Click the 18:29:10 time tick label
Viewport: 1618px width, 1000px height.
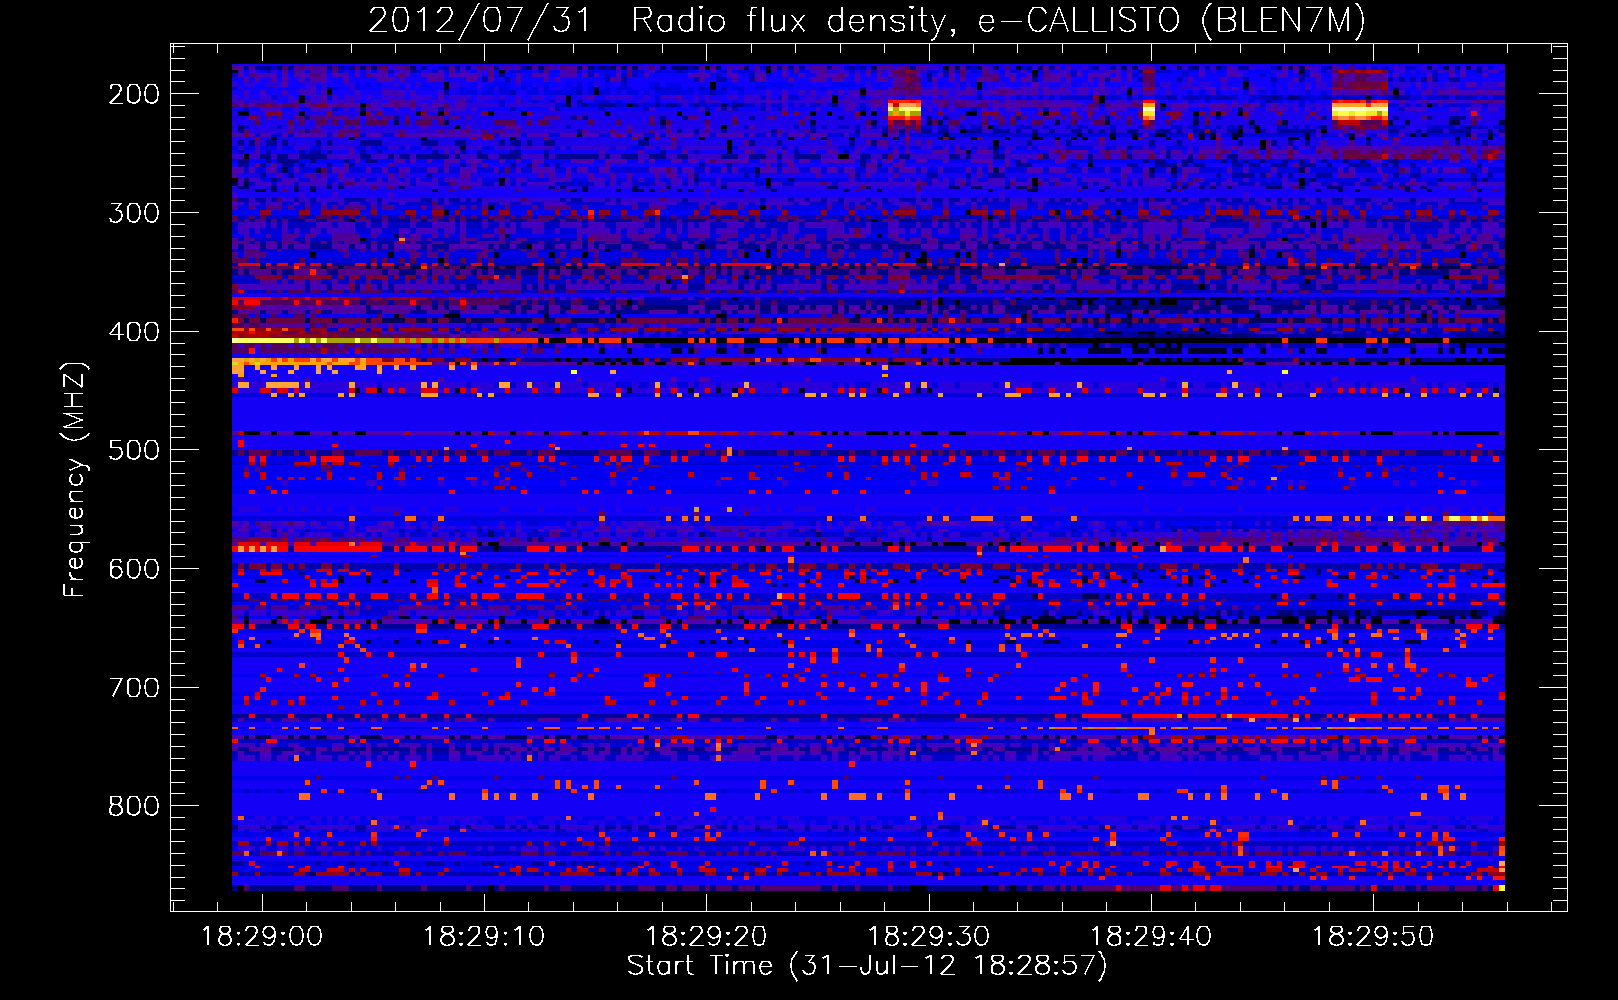tap(484, 937)
